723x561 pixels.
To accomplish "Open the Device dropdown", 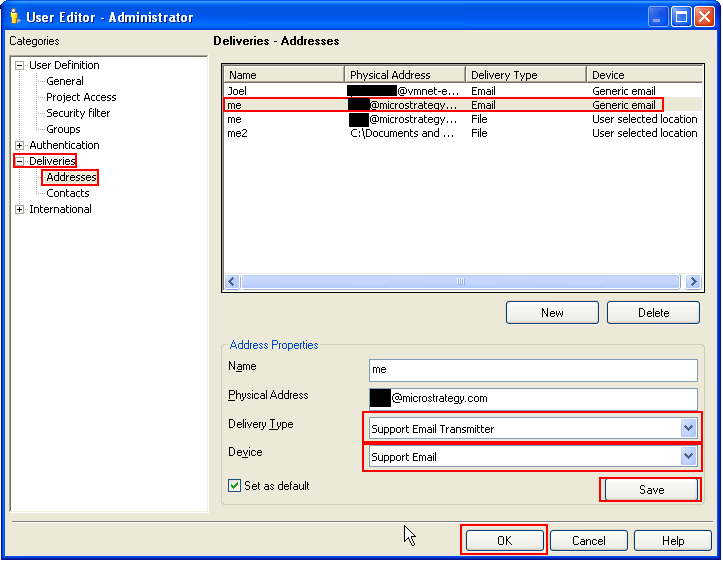I will pos(688,457).
